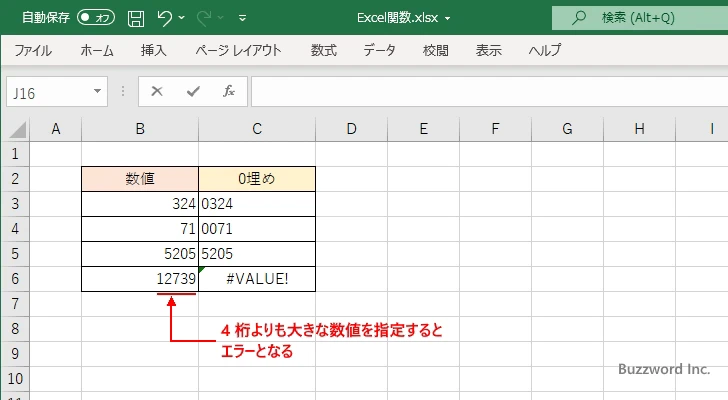Click the formula bar Cancel X icon
728x400 pixels.
point(156,91)
